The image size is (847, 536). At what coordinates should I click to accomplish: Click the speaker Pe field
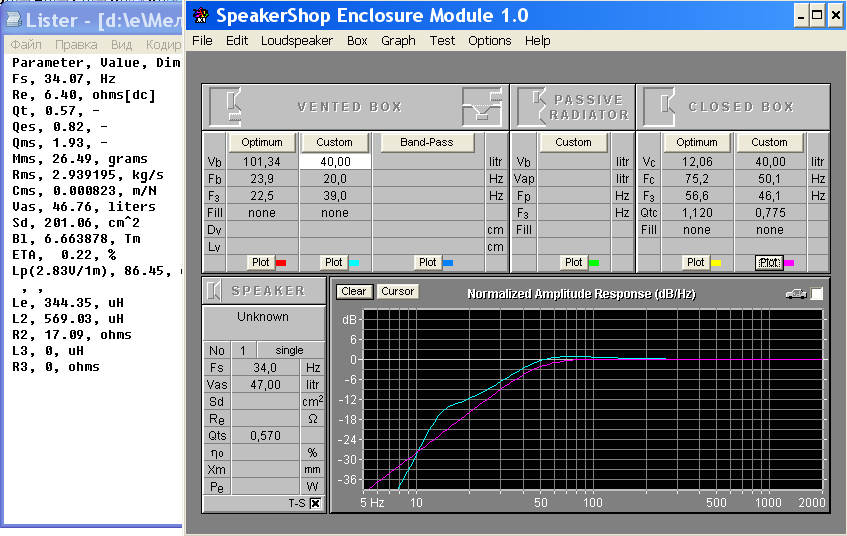265,487
